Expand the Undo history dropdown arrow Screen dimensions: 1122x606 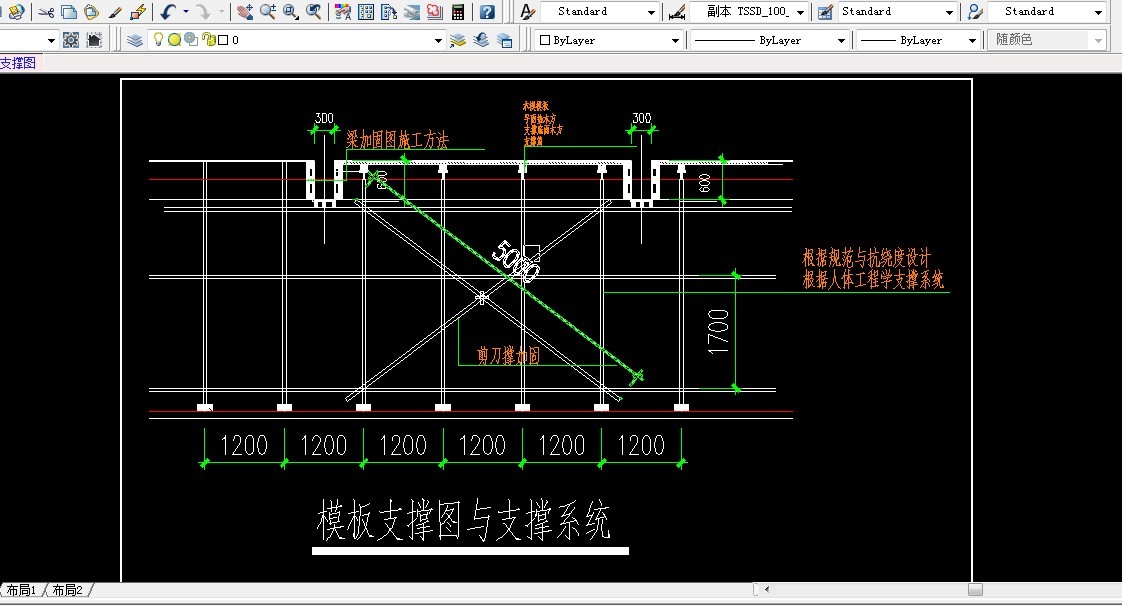[x=186, y=12]
